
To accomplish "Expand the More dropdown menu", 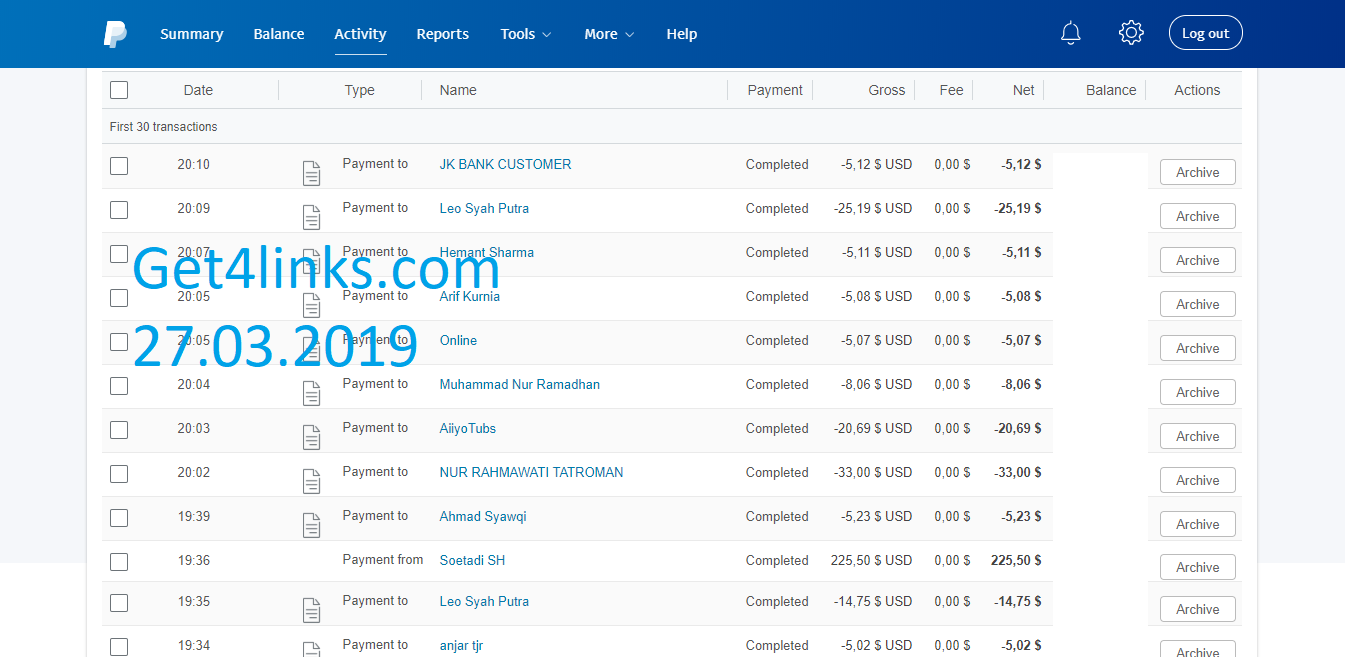I will [609, 34].
